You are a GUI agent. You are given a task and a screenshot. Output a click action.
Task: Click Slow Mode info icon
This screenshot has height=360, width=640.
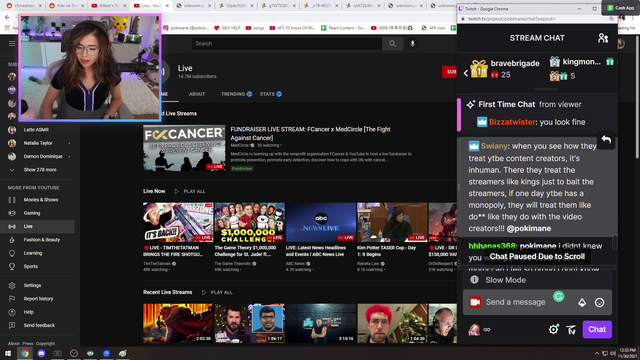[474, 280]
